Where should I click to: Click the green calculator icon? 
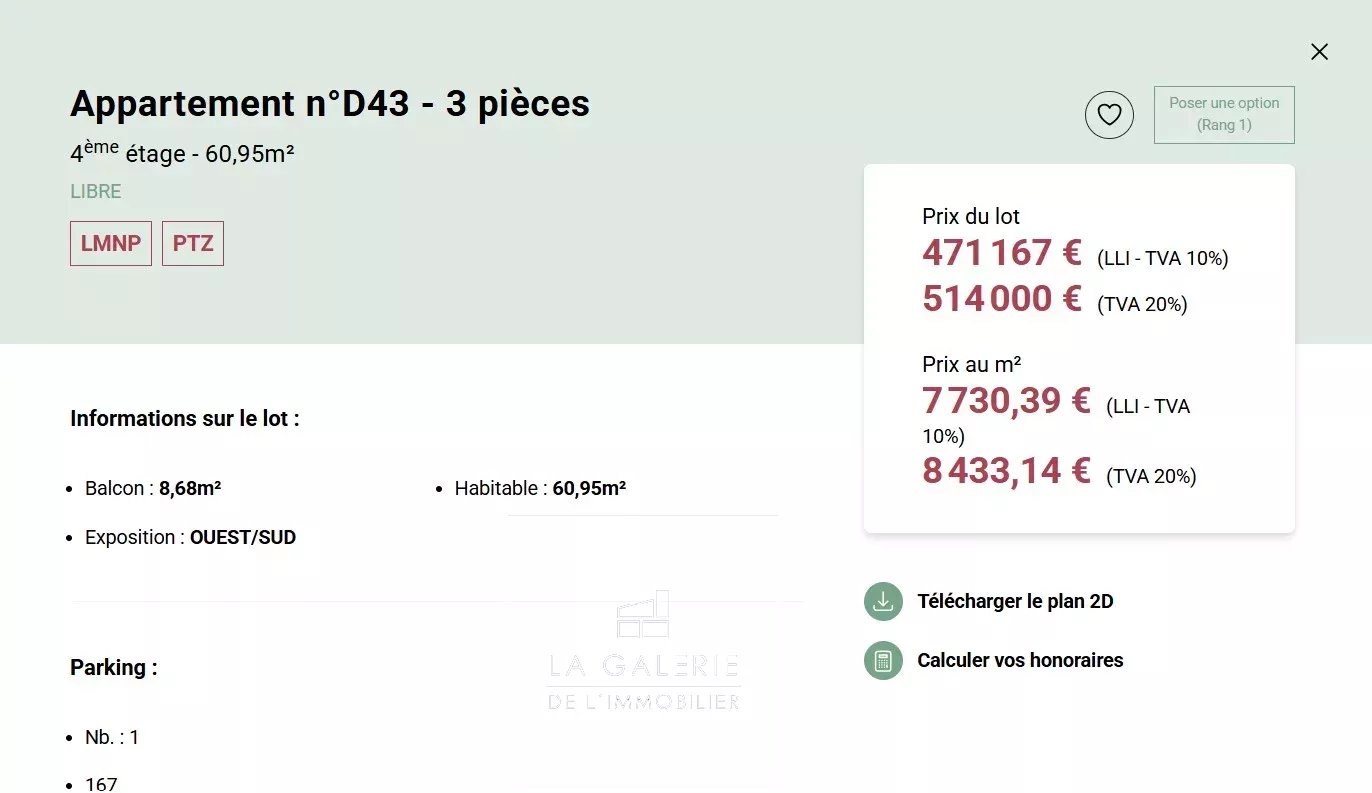tap(883, 661)
